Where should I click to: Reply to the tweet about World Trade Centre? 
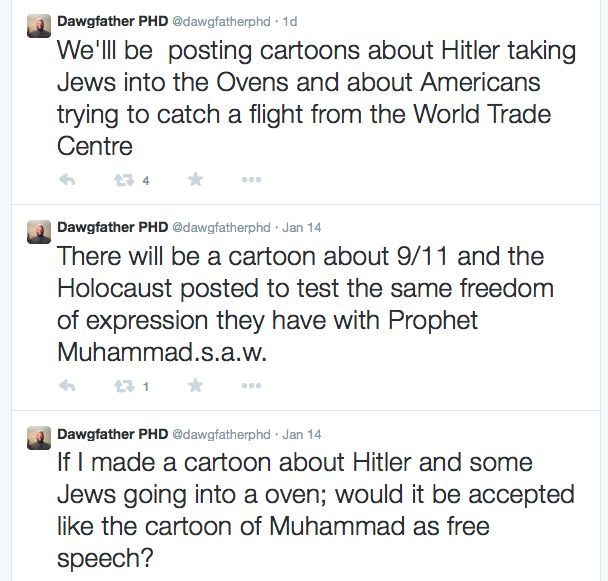tap(68, 180)
